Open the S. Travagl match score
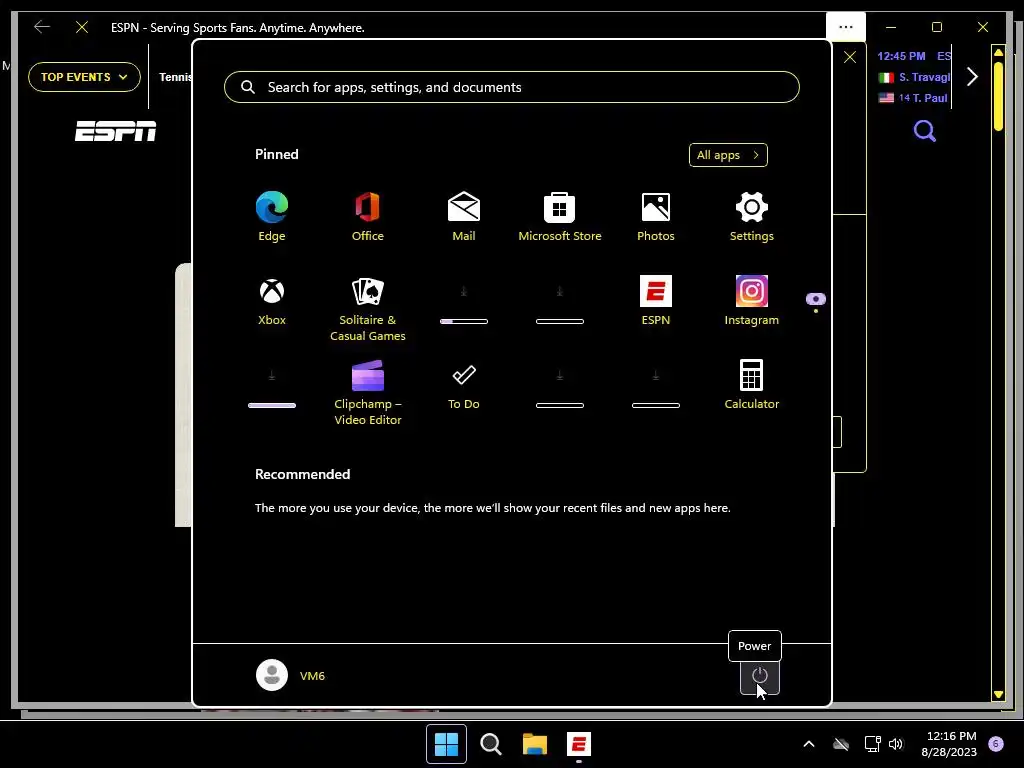 (914, 77)
